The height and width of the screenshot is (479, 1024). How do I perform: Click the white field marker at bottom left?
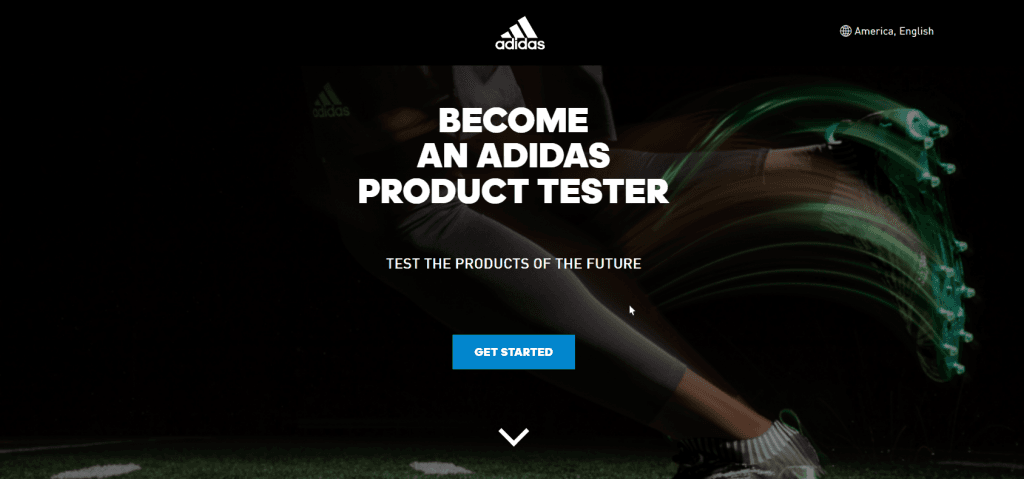[96, 470]
